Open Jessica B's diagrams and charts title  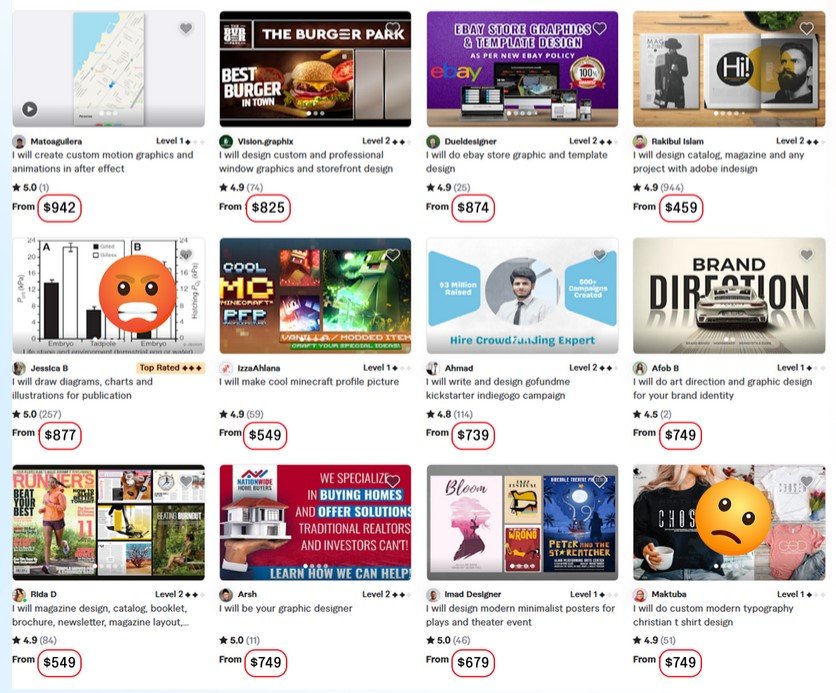pos(83,389)
